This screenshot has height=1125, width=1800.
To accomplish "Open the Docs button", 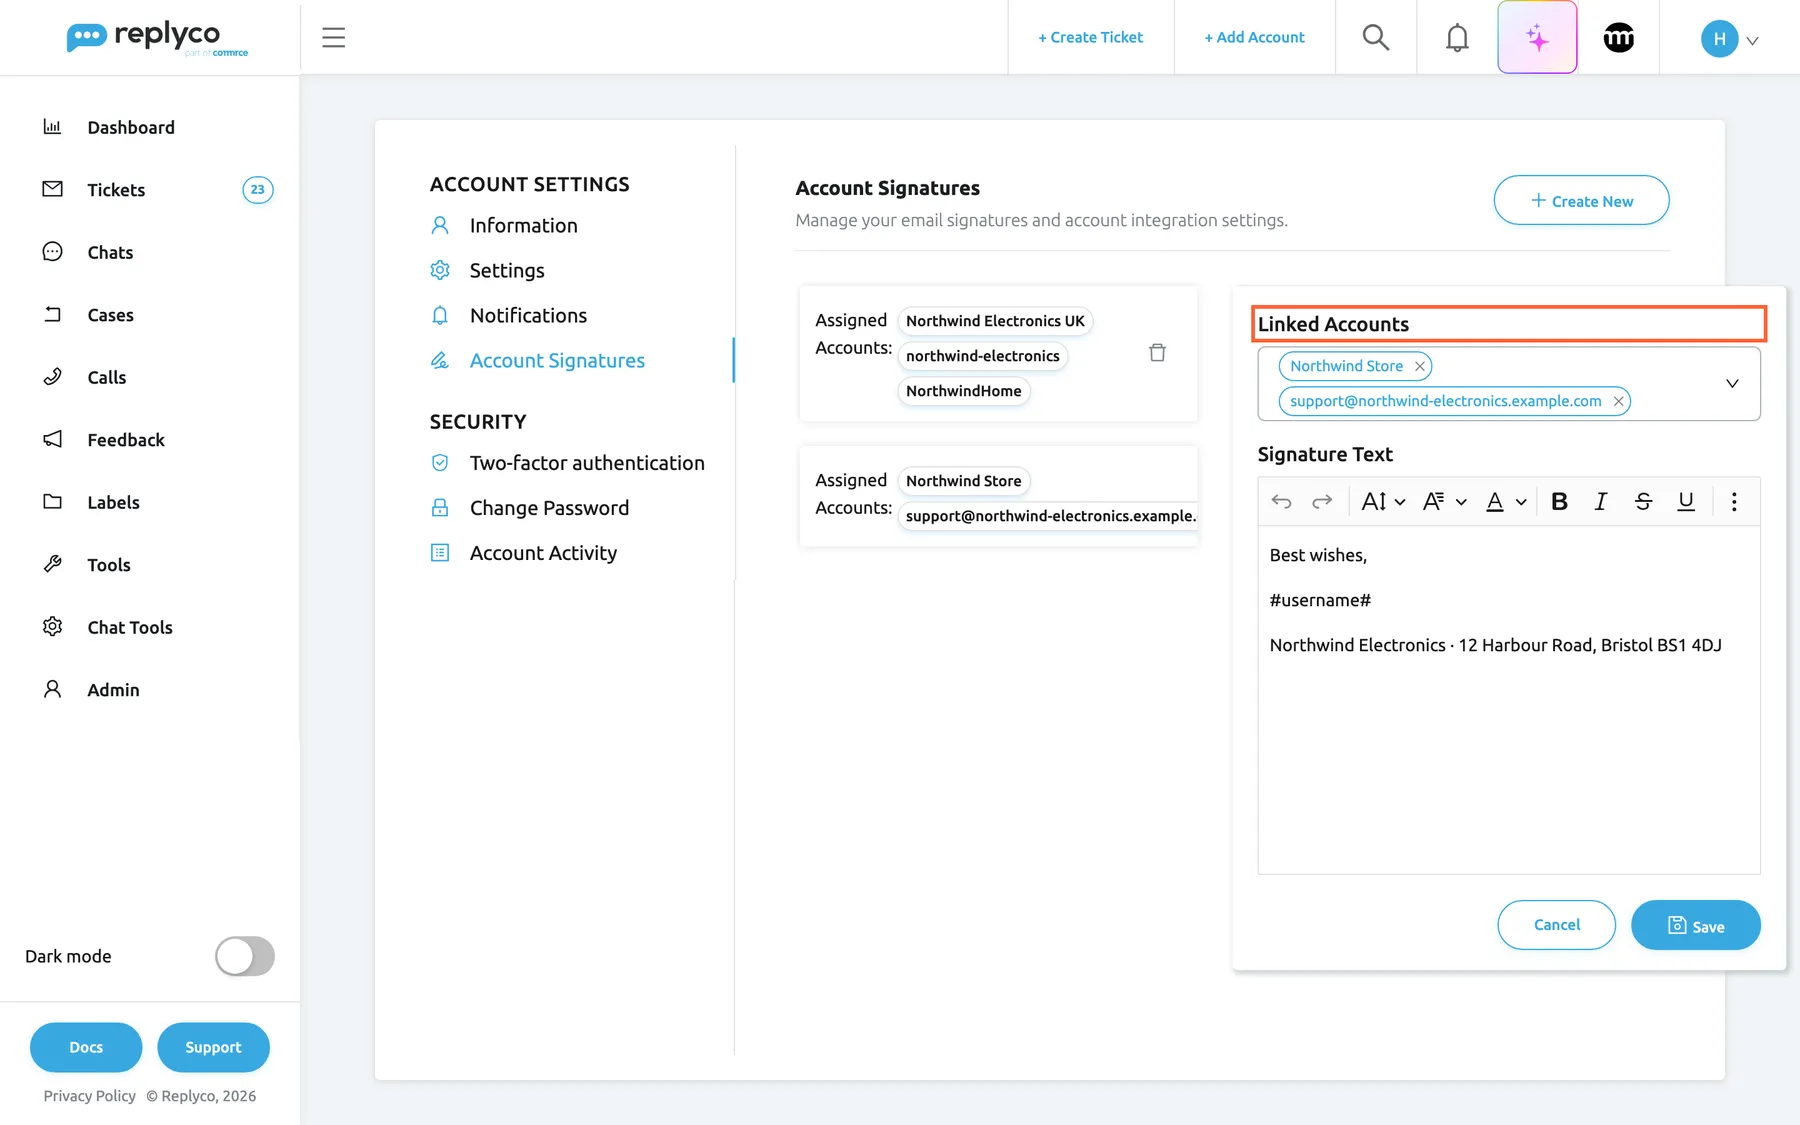I will 86,1047.
